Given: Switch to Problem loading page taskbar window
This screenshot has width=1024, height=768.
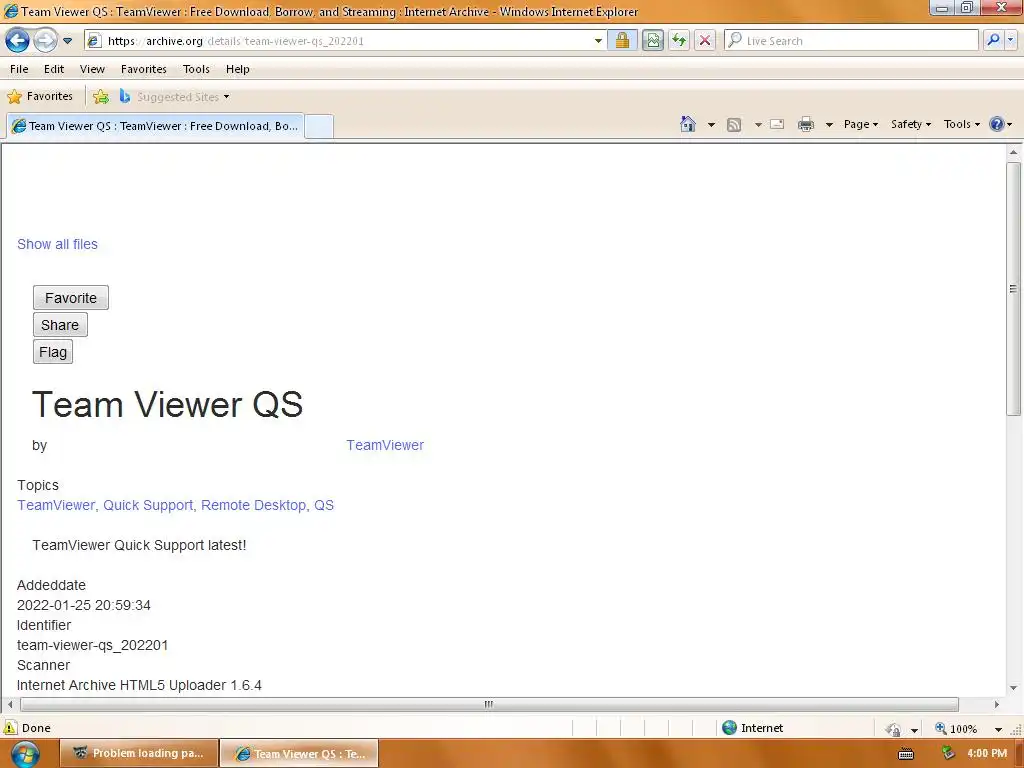Looking at the screenshot, I should tap(138, 754).
